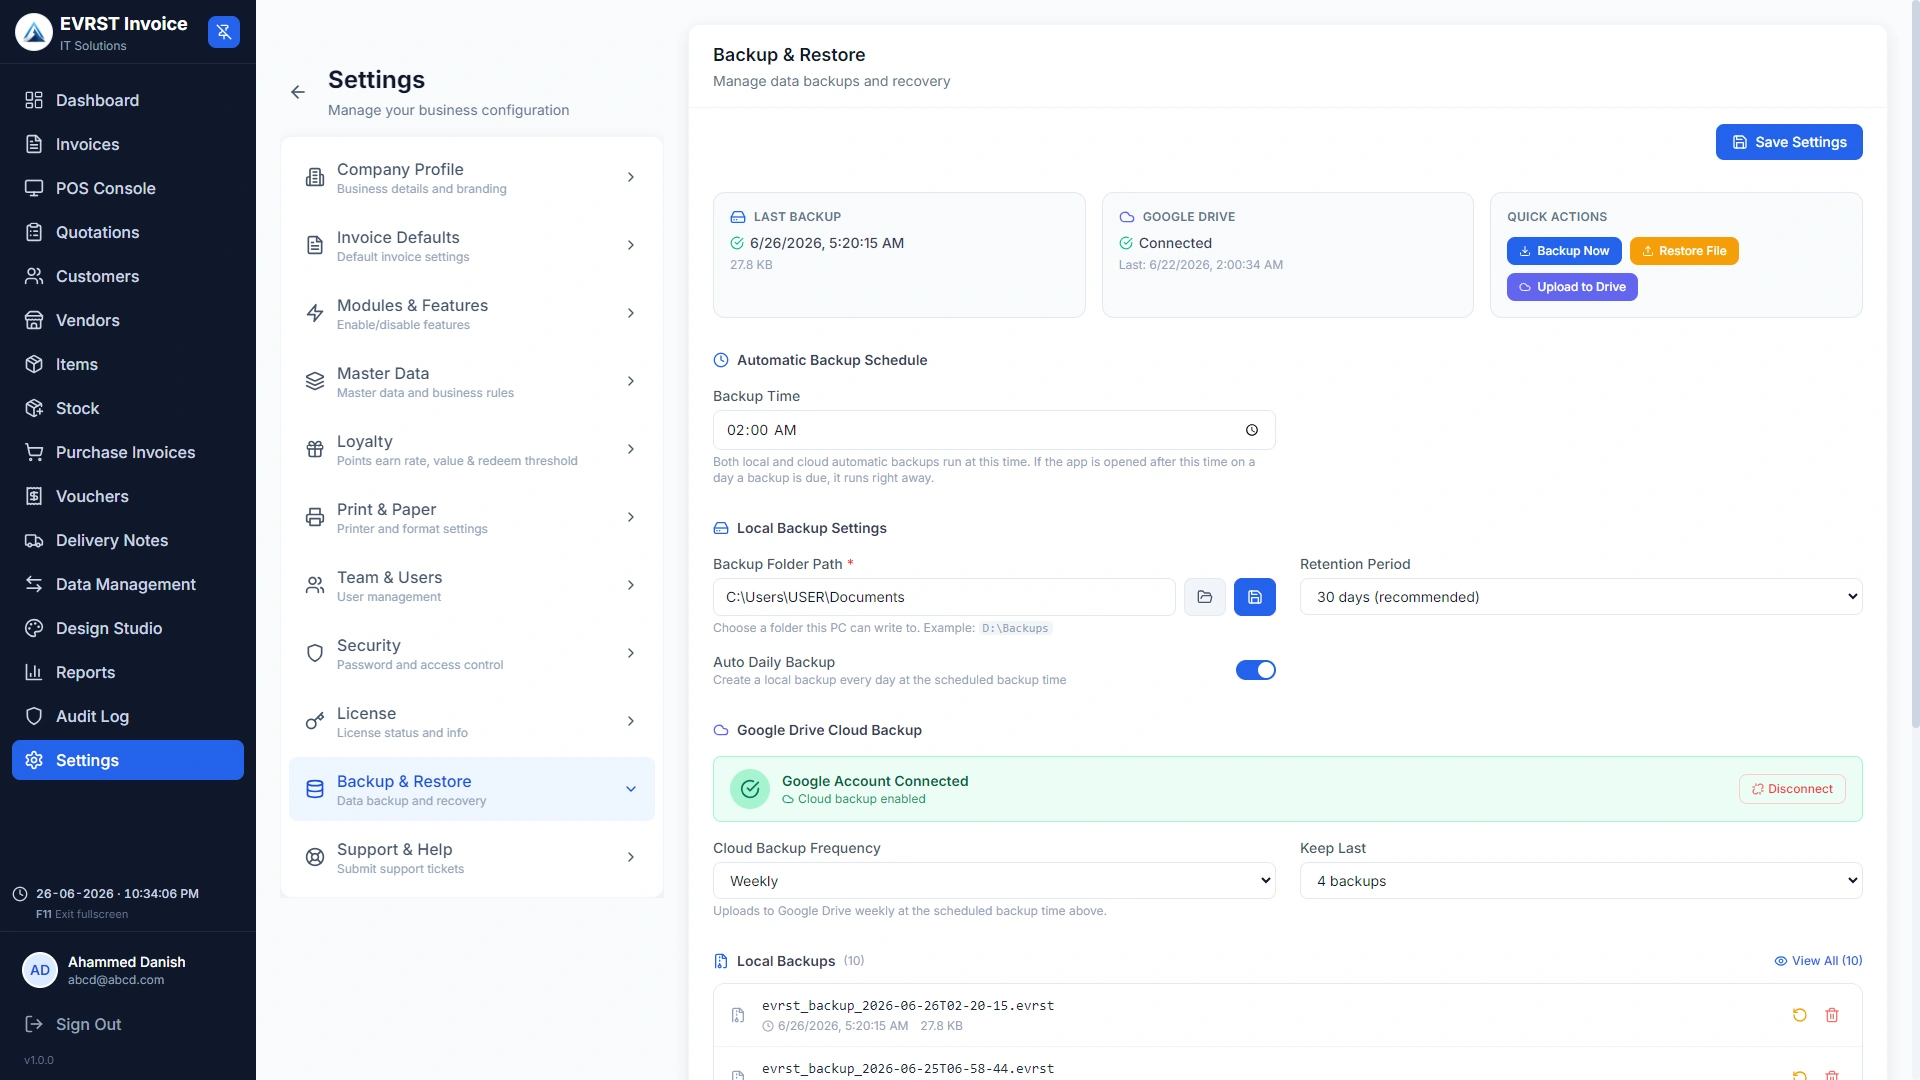Go back using the Settings back arrow
This screenshot has height=1080, width=1920.
pyautogui.click(x=298, y=92)
